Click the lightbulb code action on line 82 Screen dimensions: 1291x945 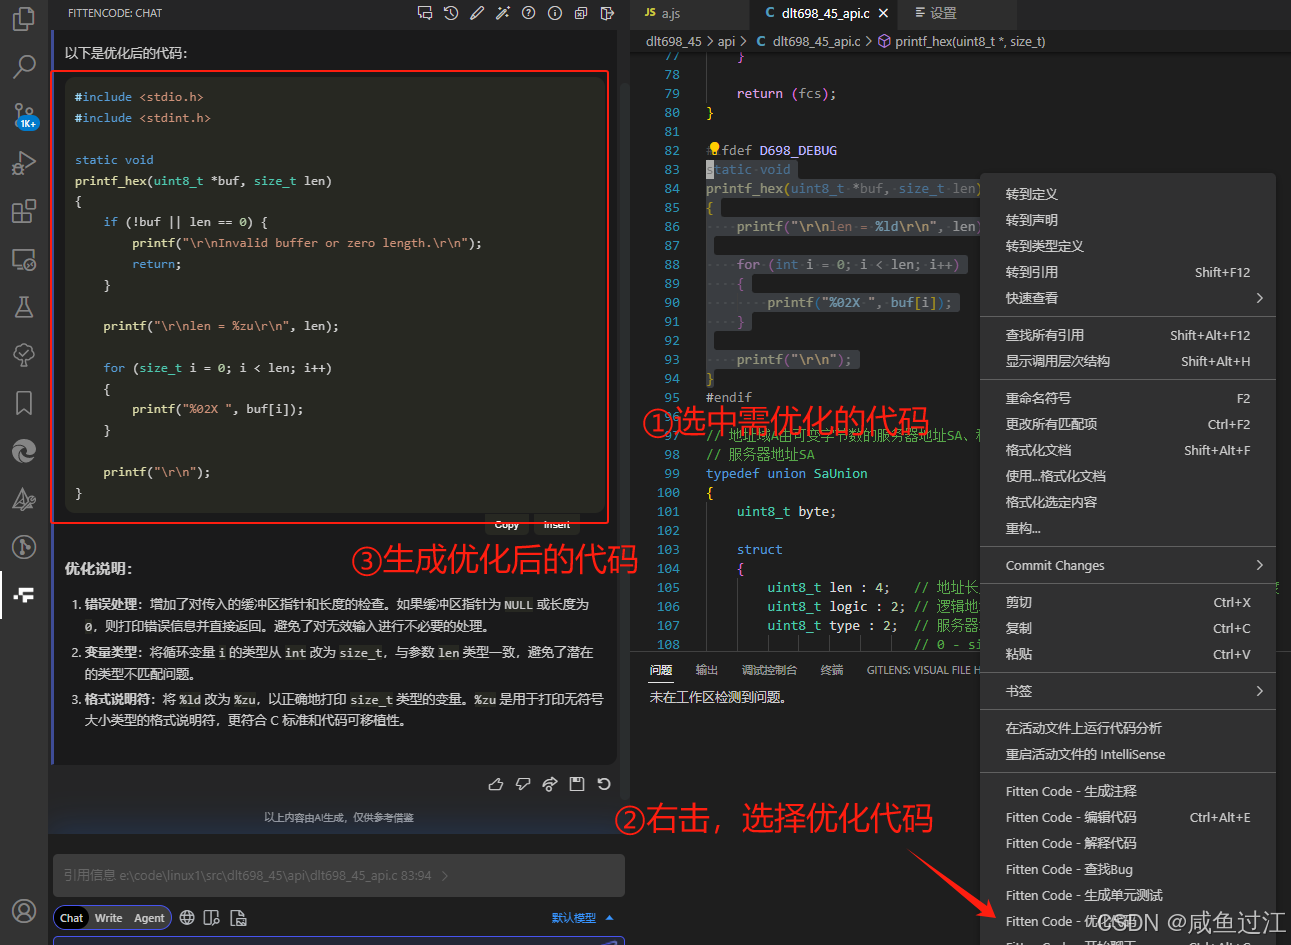pos(713,150)
